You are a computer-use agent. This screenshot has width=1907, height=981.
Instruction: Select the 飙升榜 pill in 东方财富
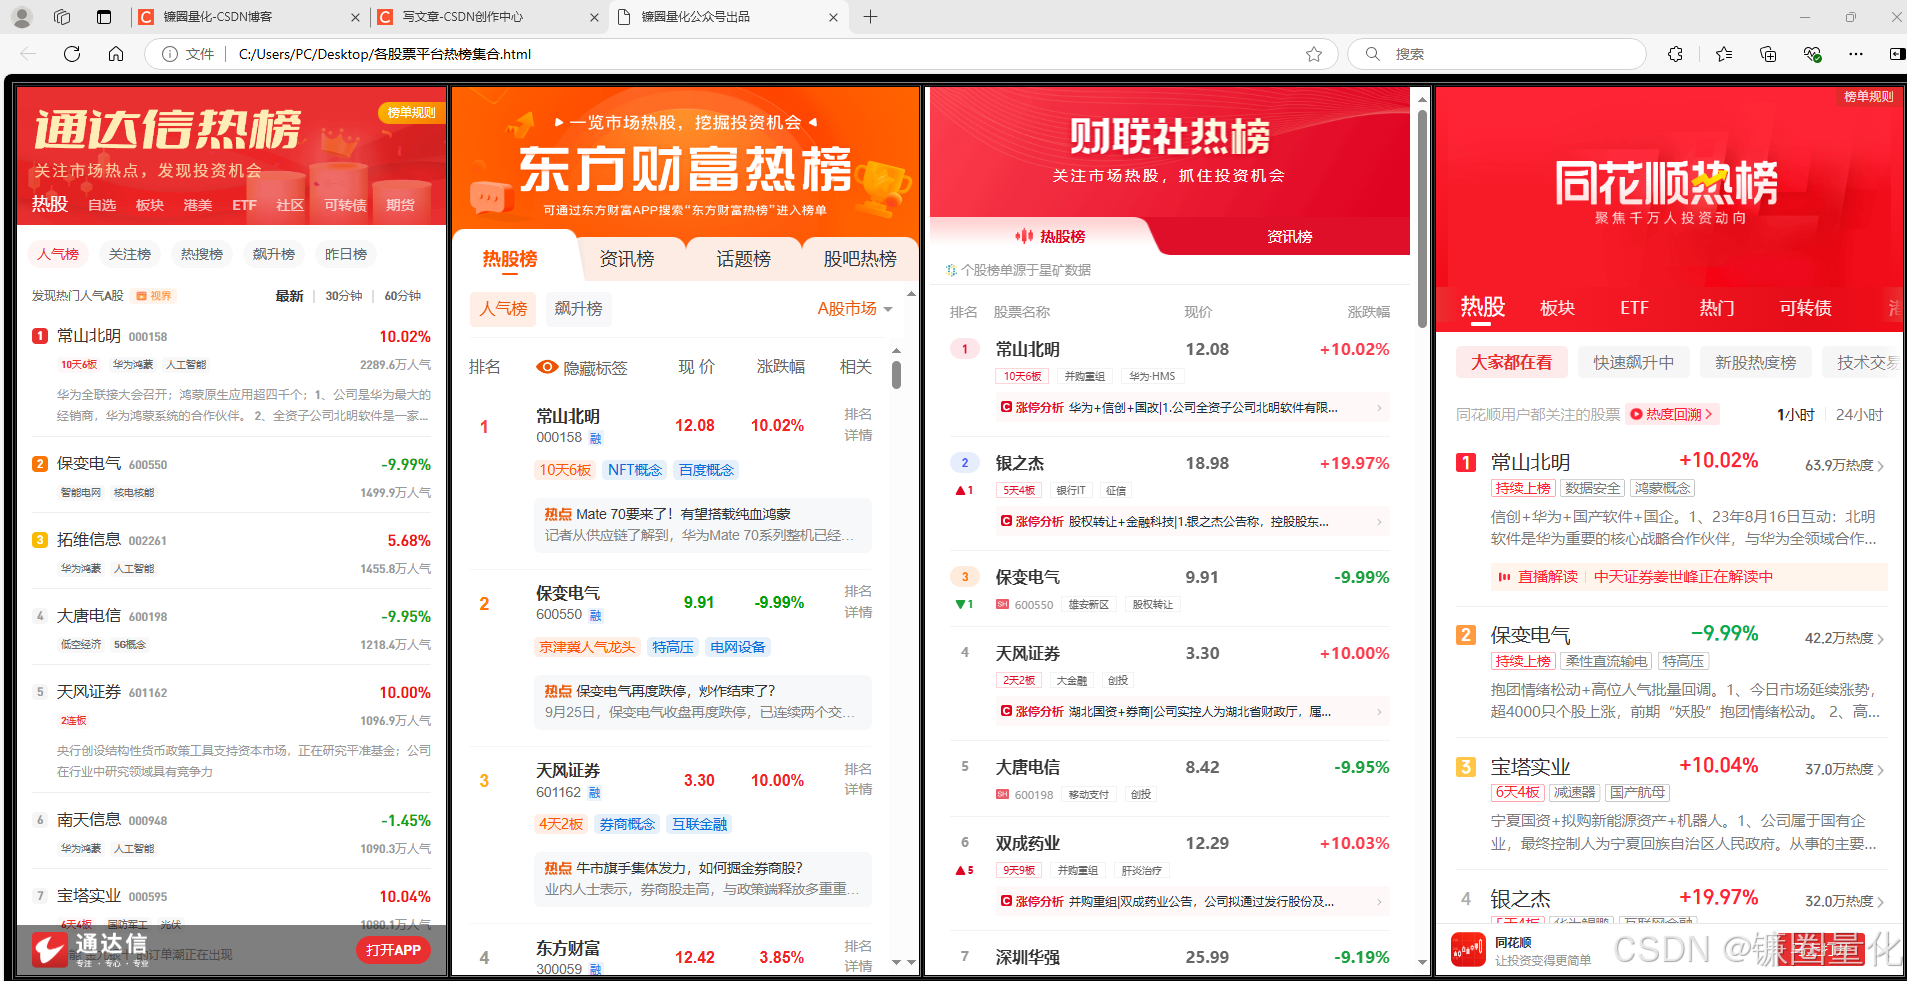(x=579, y=309)
